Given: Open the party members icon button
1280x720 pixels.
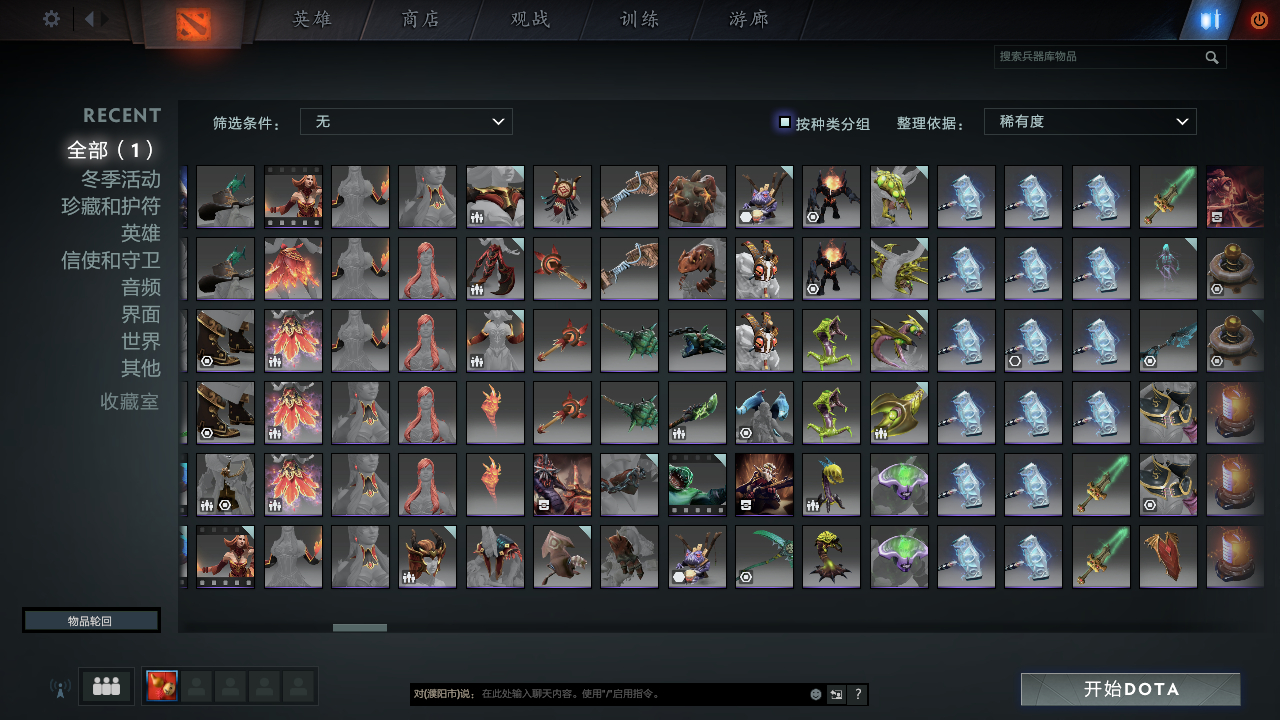Looking at the screenshot, I should pos(106,686).
